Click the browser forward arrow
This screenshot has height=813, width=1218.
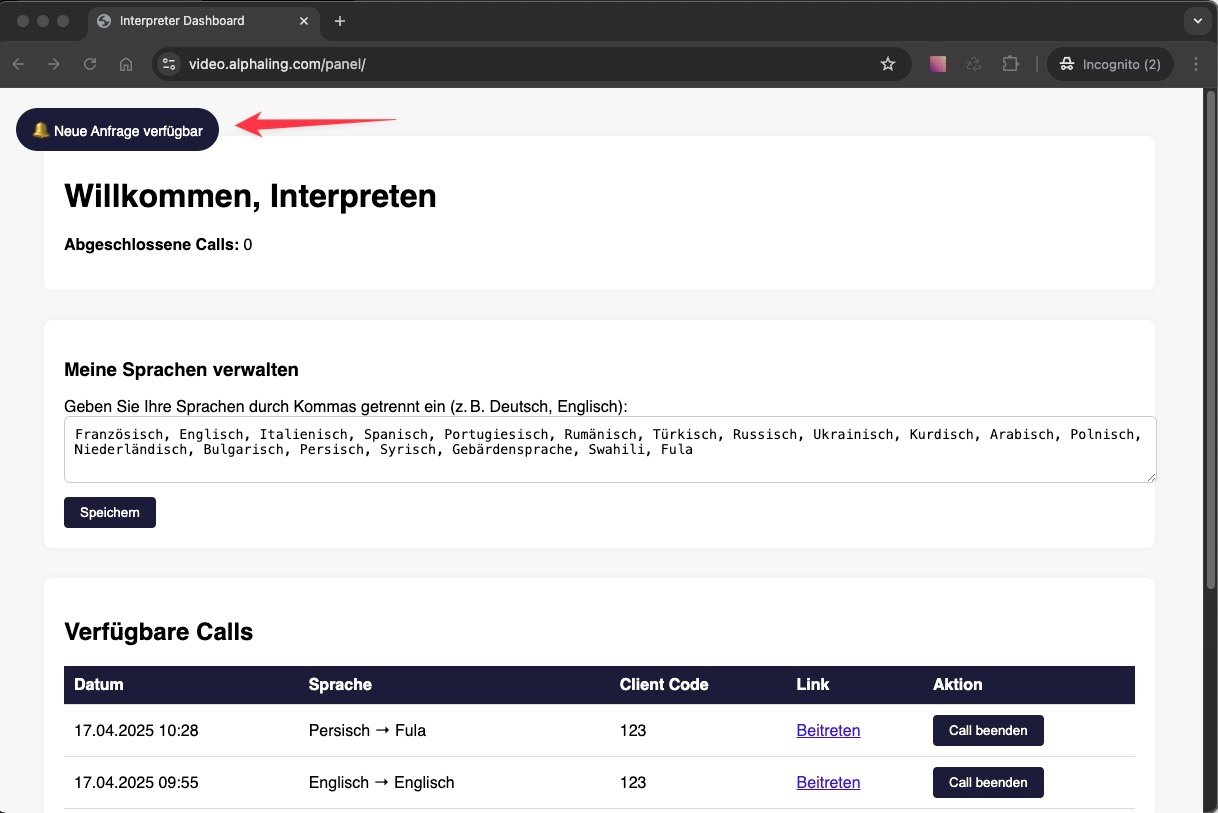54,64
